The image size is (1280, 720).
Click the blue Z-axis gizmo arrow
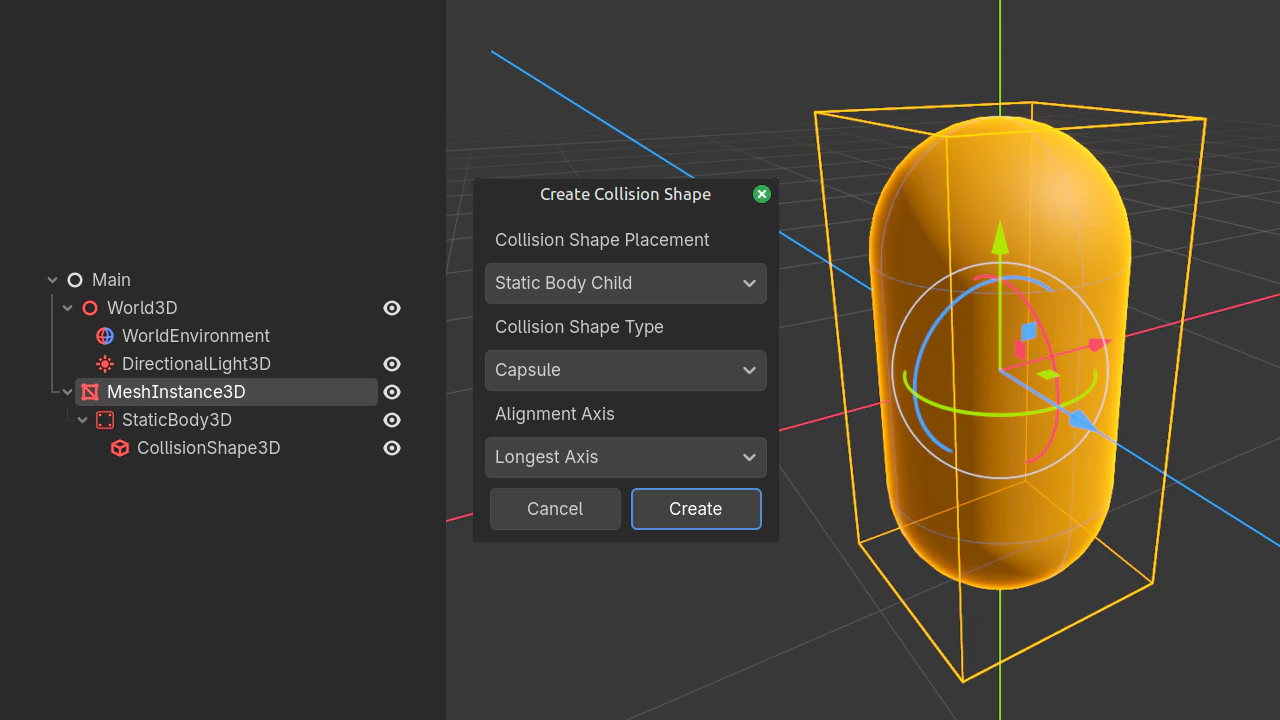pyautogui.click(x=1081, y=421)
